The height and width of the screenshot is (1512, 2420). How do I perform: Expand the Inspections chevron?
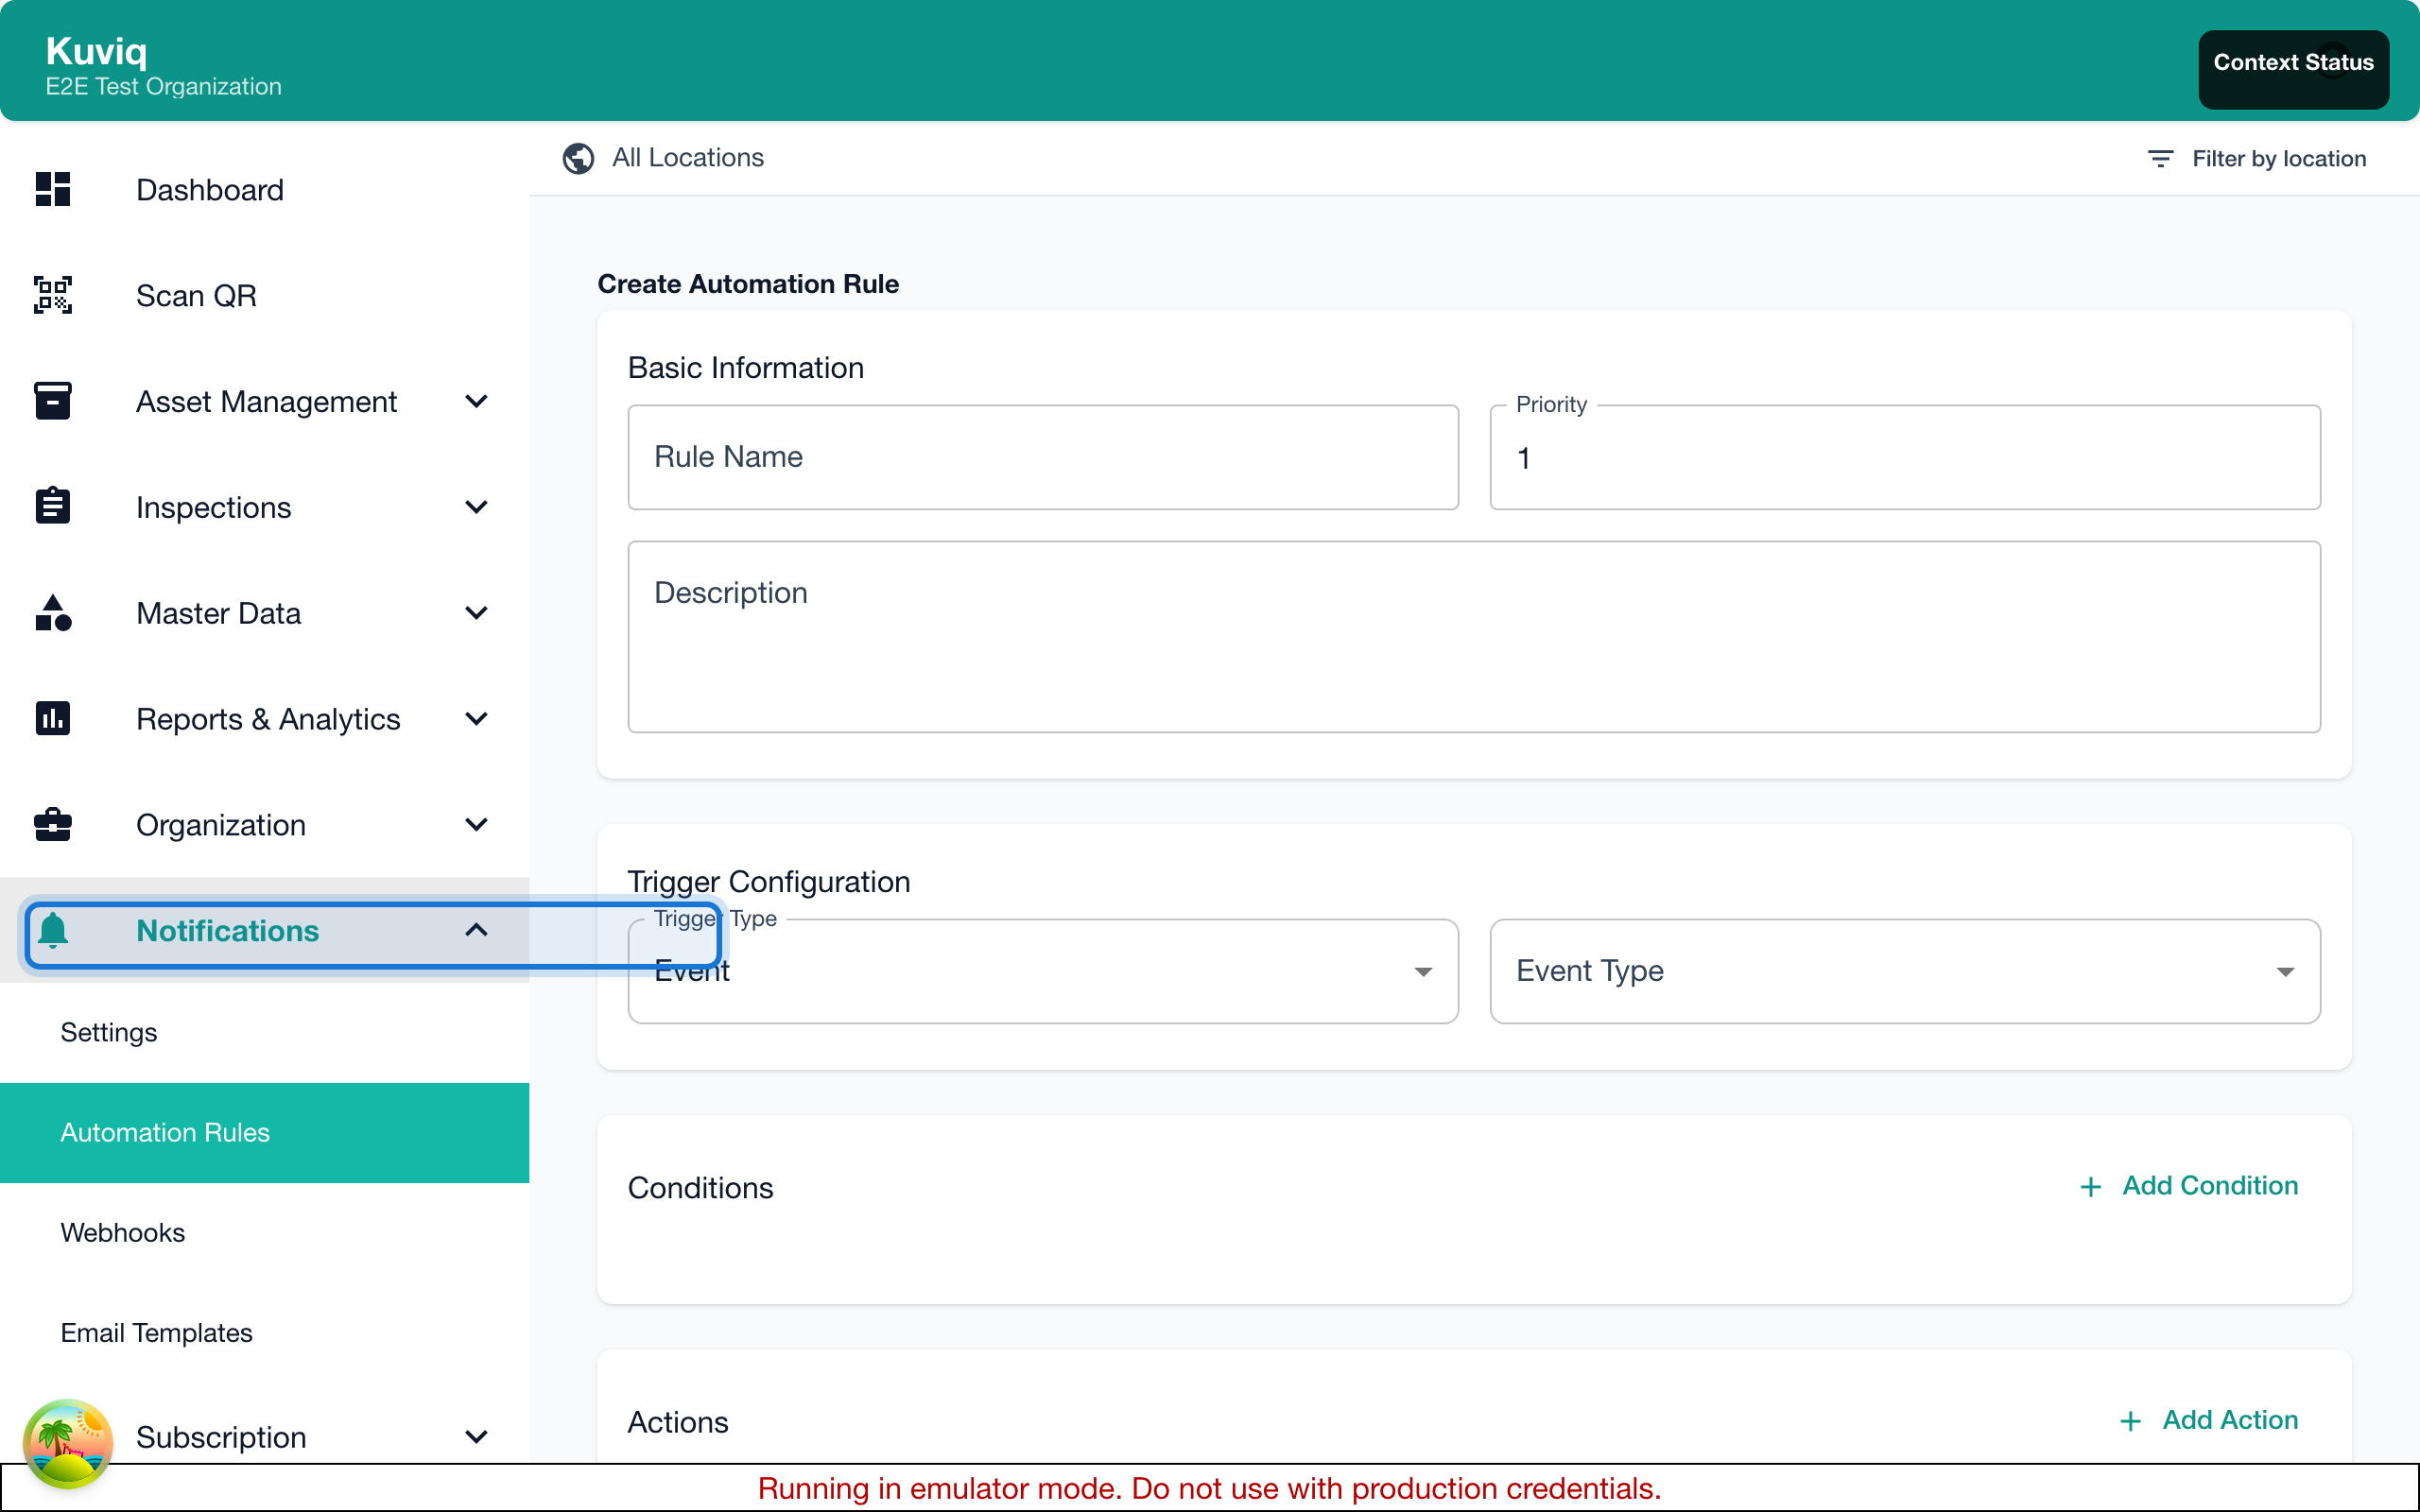click(x=477, y=507)
